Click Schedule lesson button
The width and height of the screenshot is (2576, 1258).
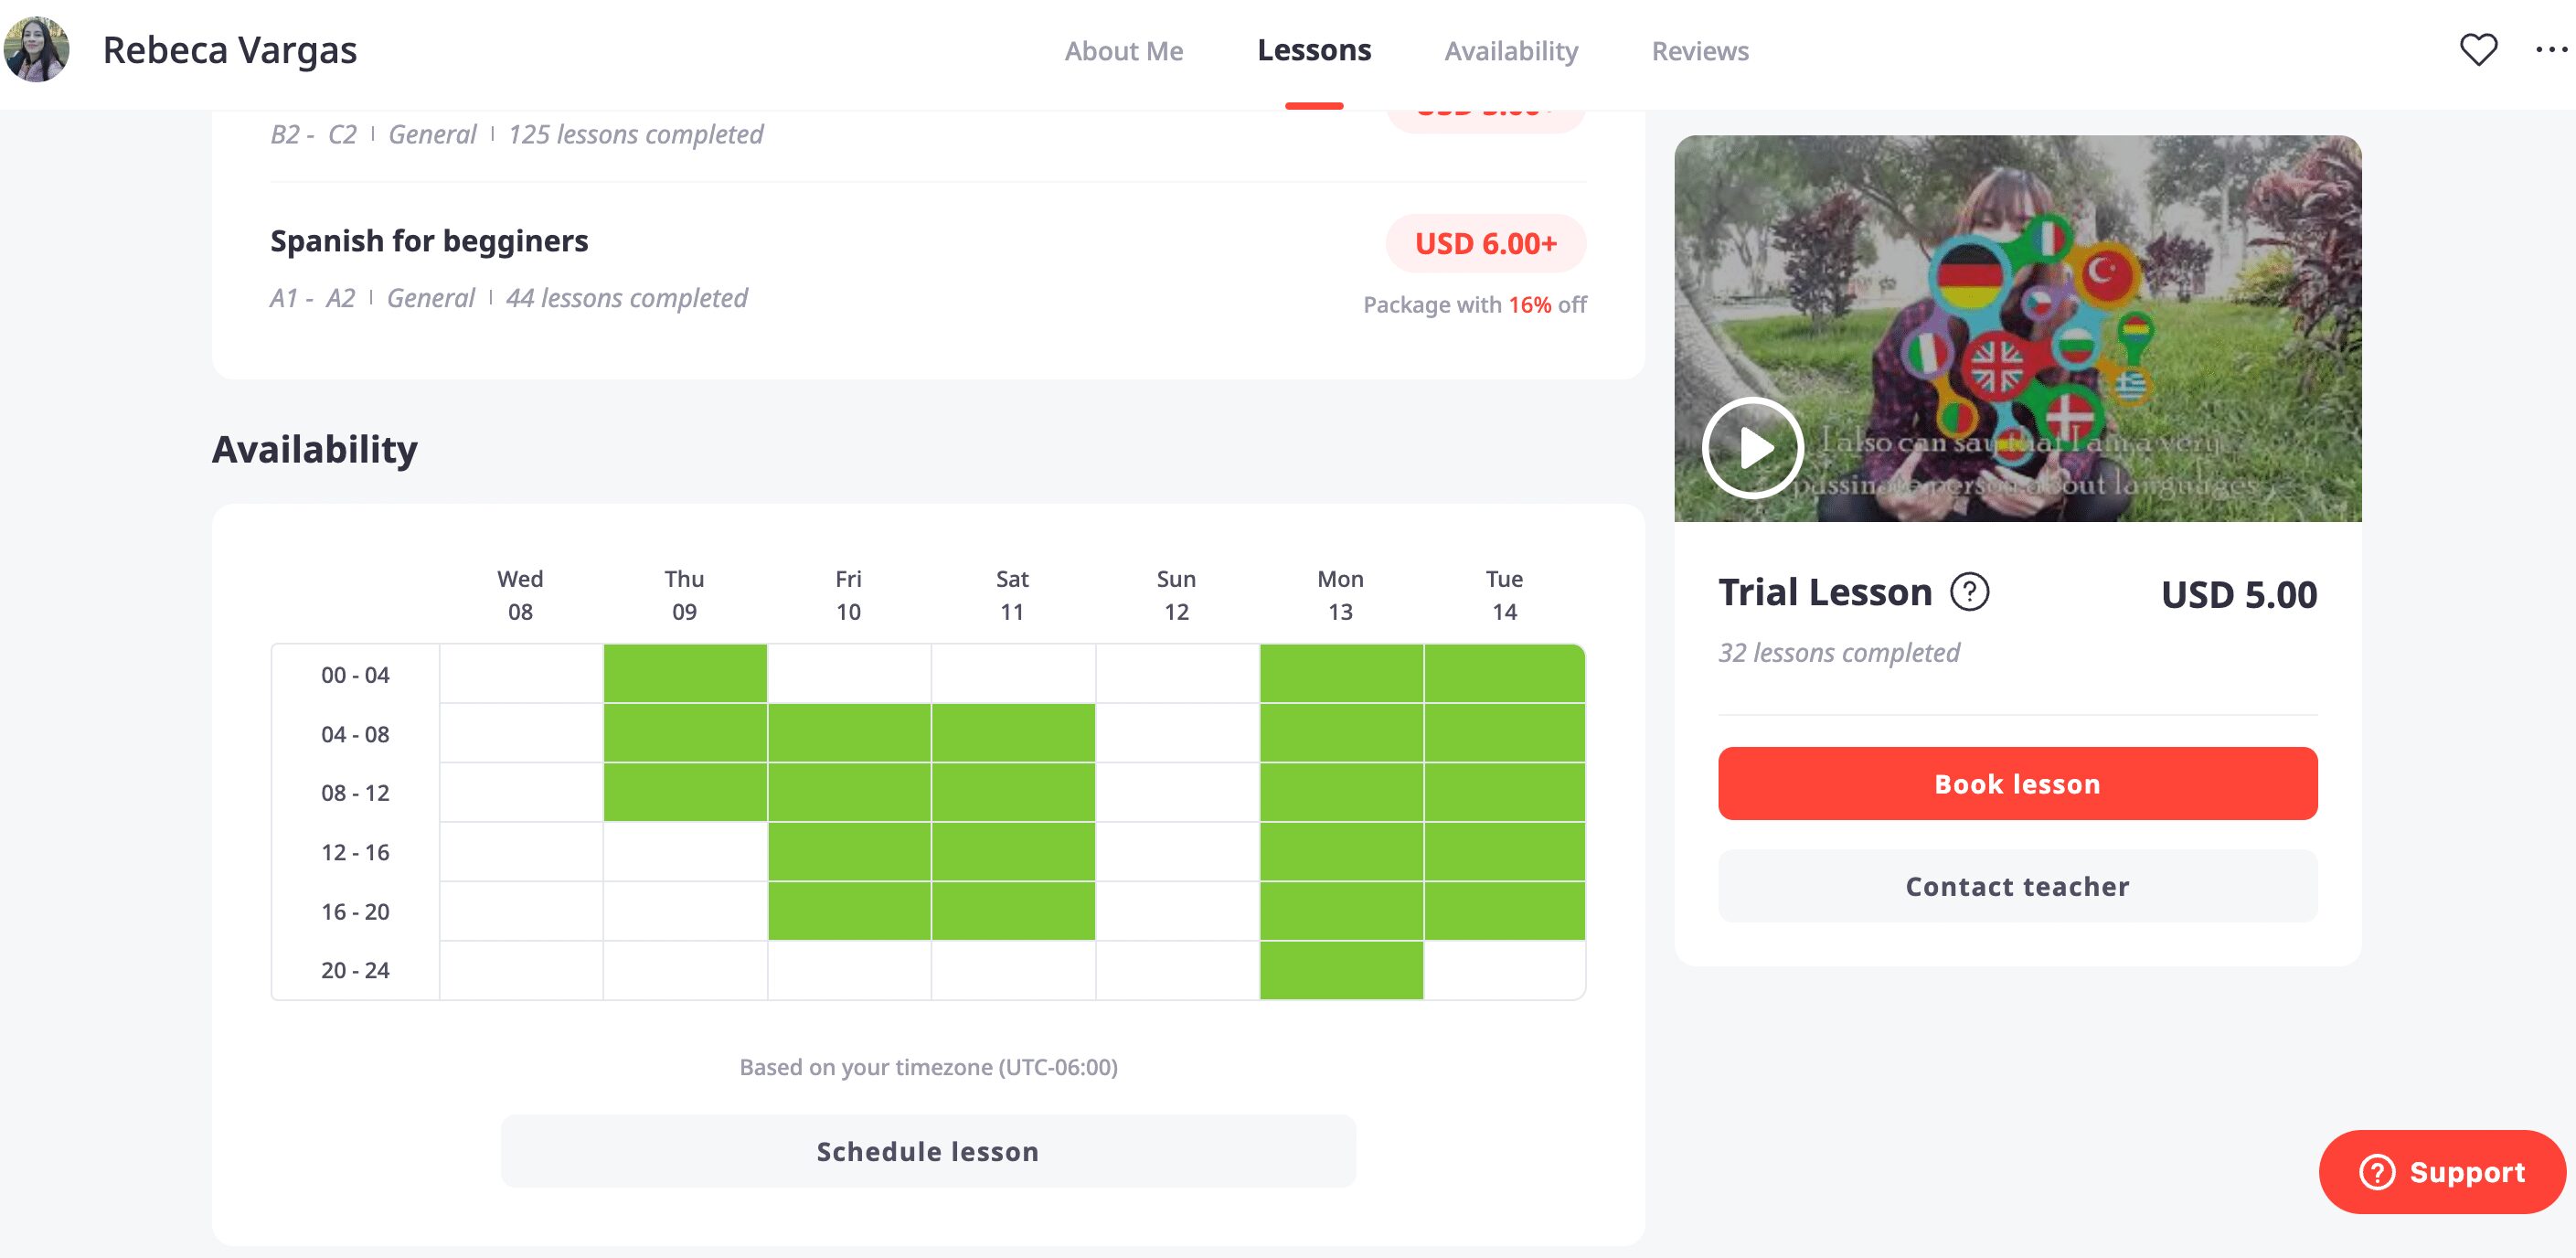(927, 1151)
